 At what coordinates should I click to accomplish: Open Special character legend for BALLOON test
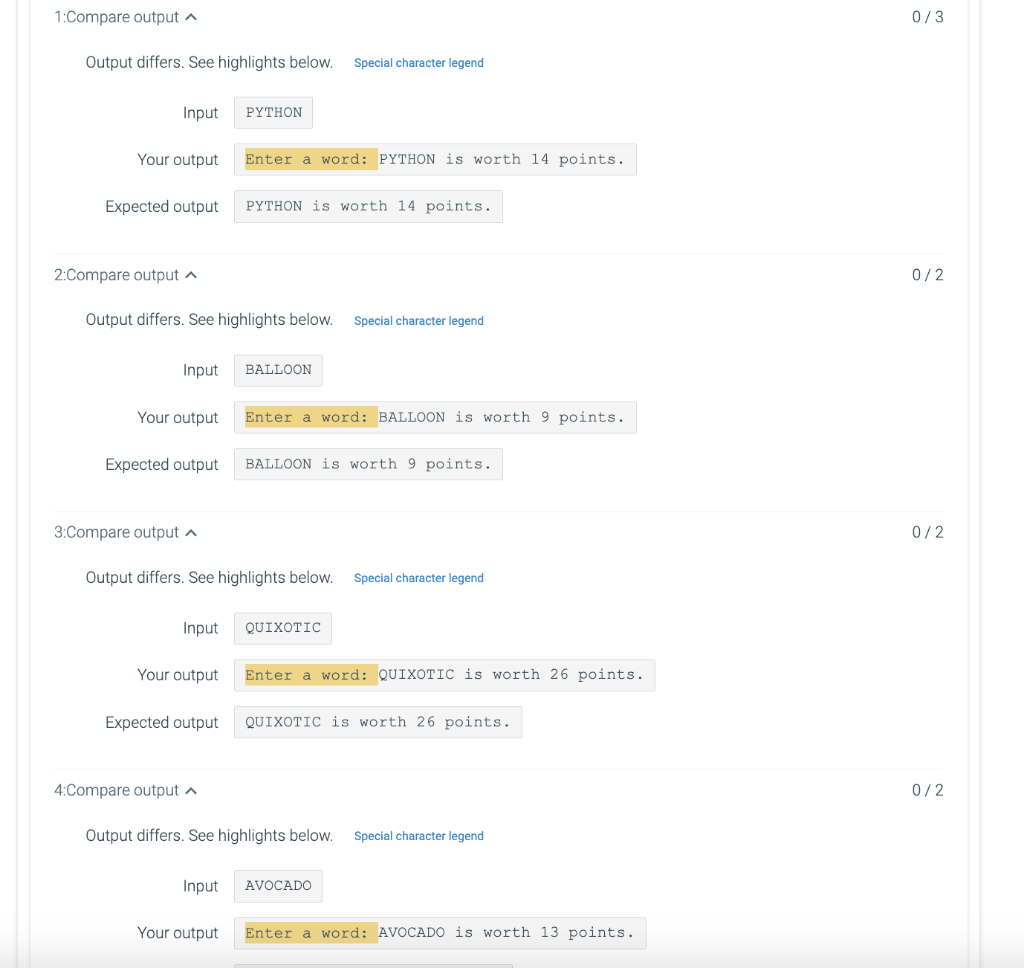[x=418, y=321]
